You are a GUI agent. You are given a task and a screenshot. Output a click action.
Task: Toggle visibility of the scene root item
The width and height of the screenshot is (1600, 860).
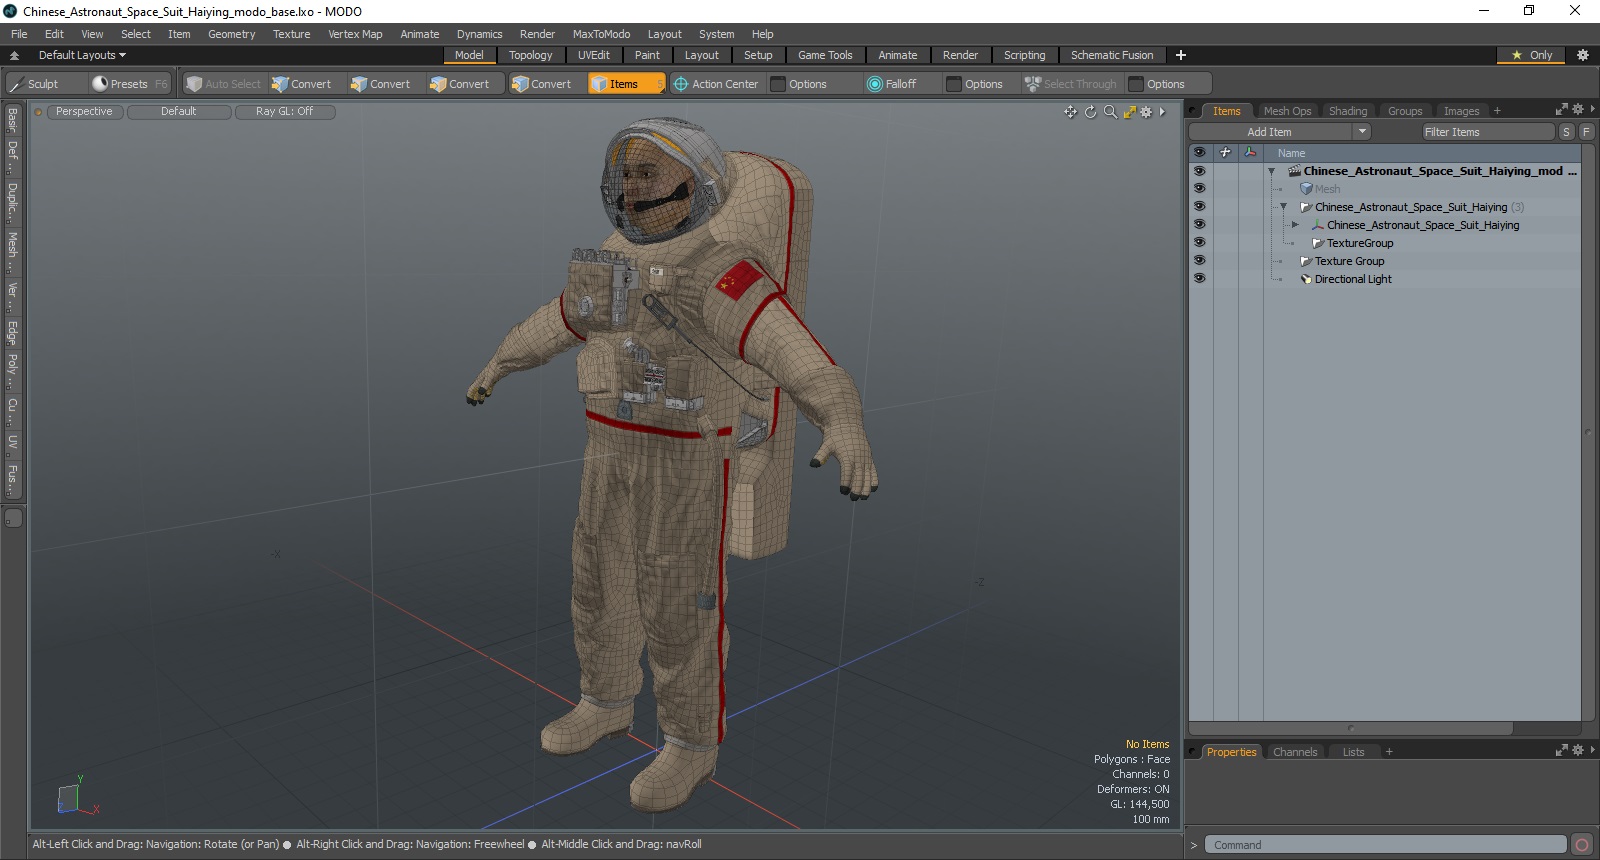[1199, 171]
